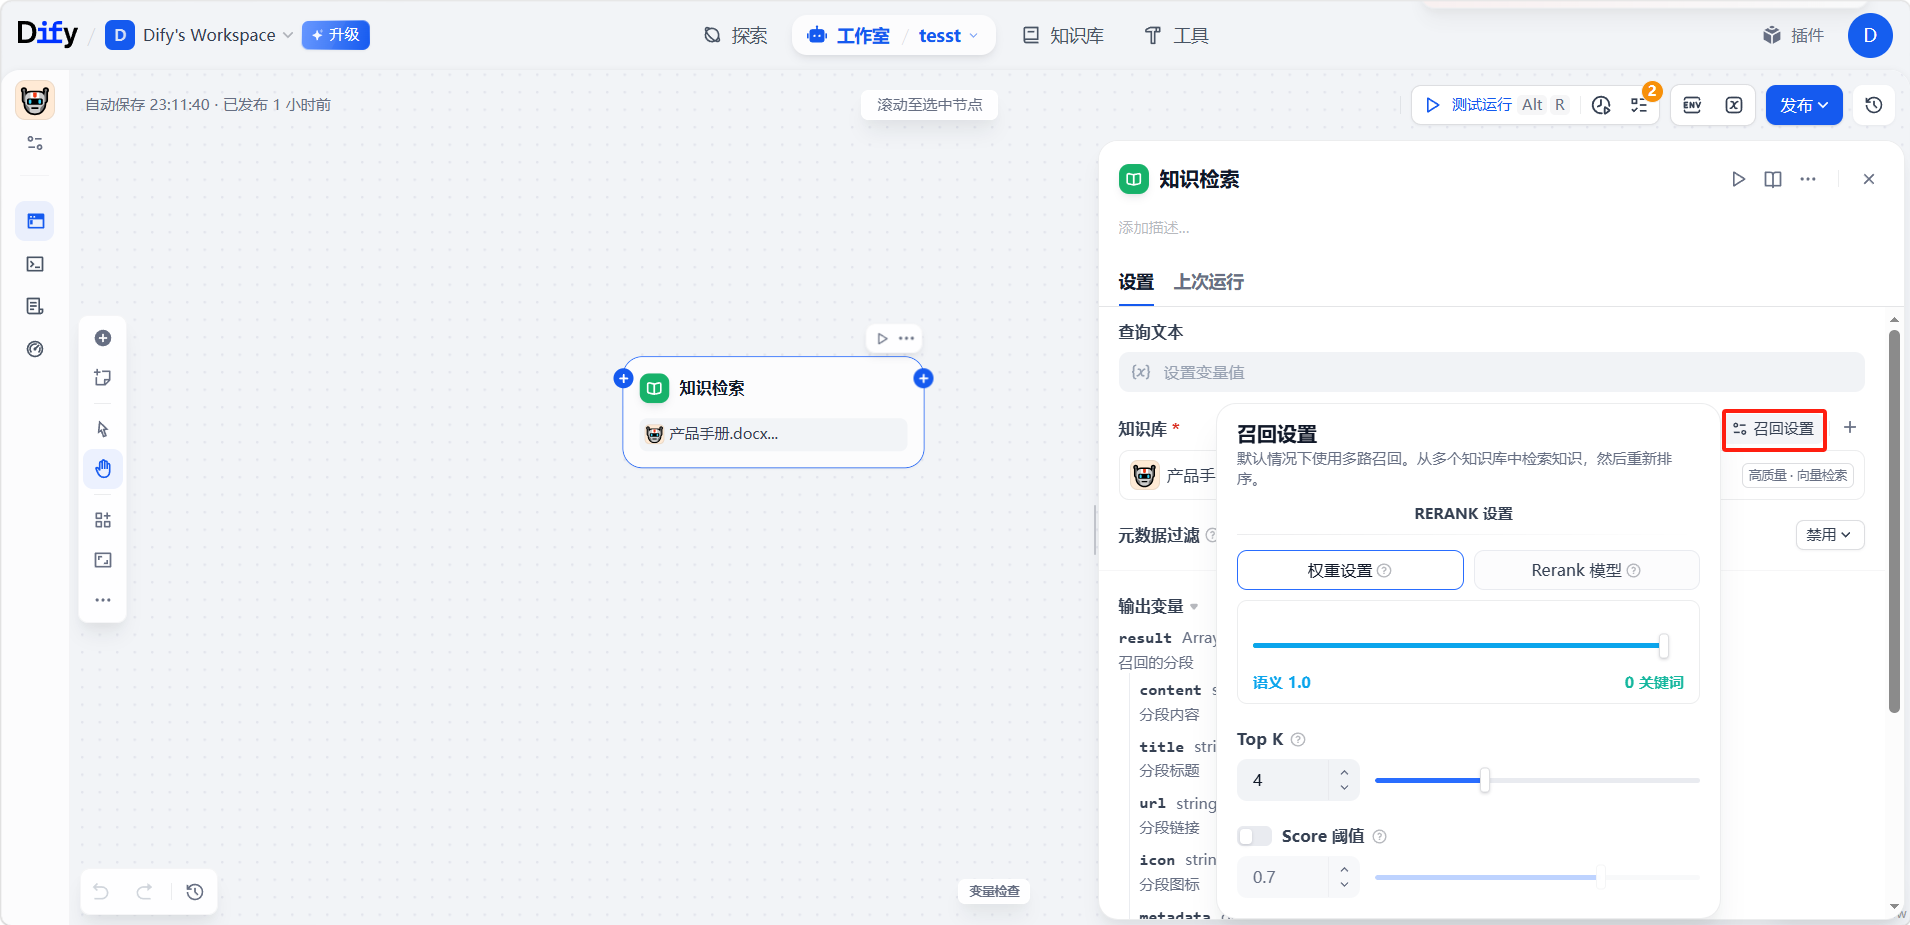Open 工具 in the top navigation
Screen dimensions: 1910x925
[1176, 36]
